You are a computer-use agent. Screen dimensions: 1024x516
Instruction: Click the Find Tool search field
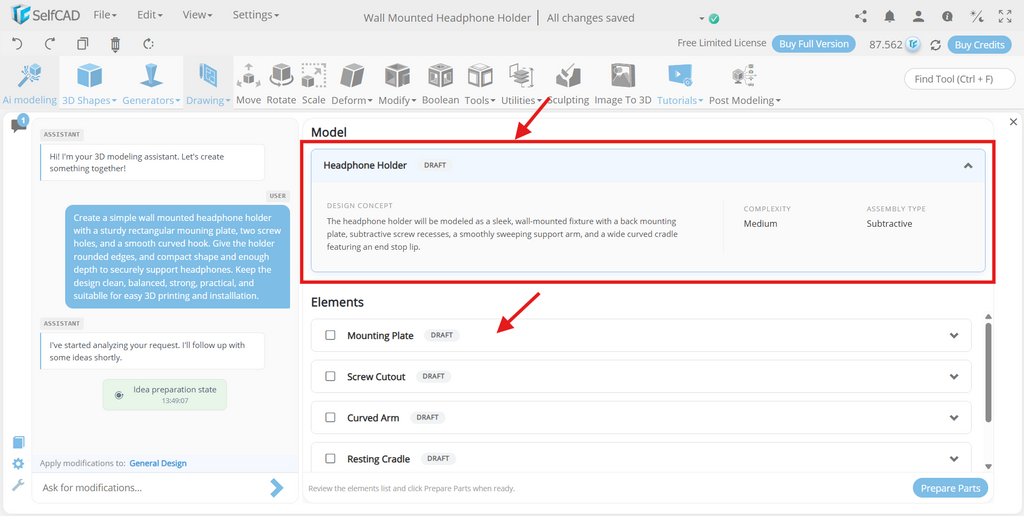[x=958, y=79]
